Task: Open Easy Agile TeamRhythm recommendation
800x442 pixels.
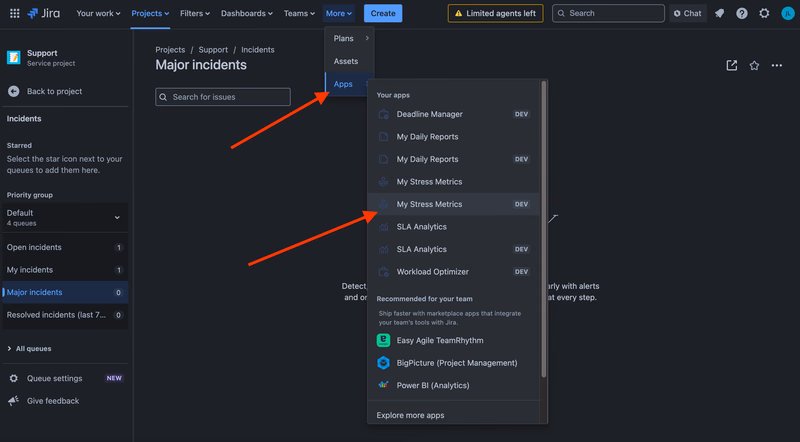Action: (454, 340)
